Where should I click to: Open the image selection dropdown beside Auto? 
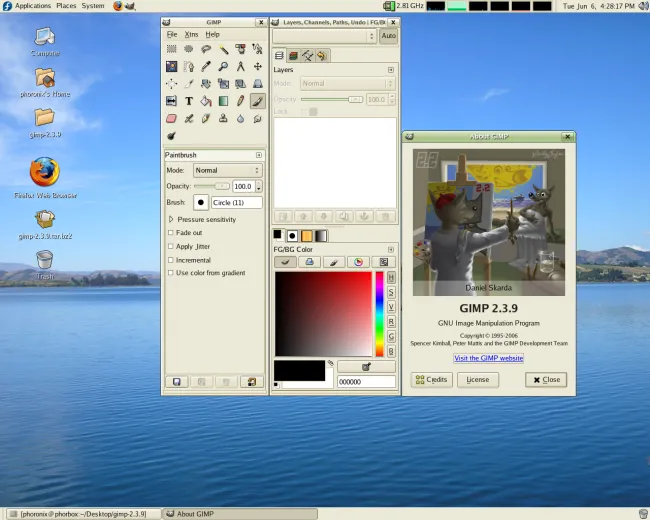tap(324, 36)
